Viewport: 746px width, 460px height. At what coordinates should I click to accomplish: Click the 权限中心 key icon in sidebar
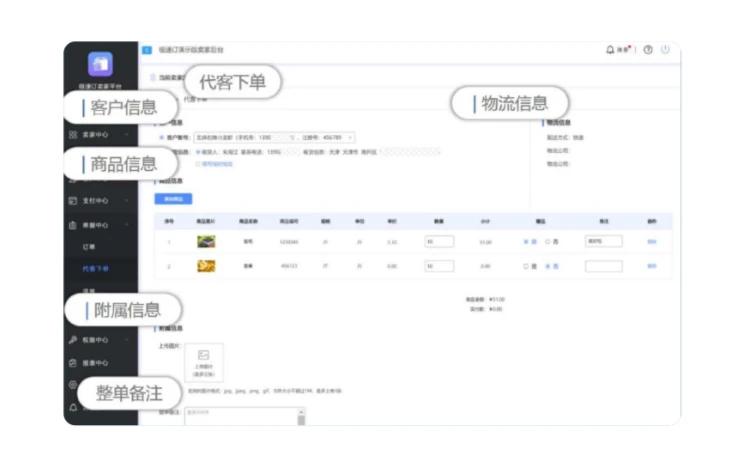[73, 340]
